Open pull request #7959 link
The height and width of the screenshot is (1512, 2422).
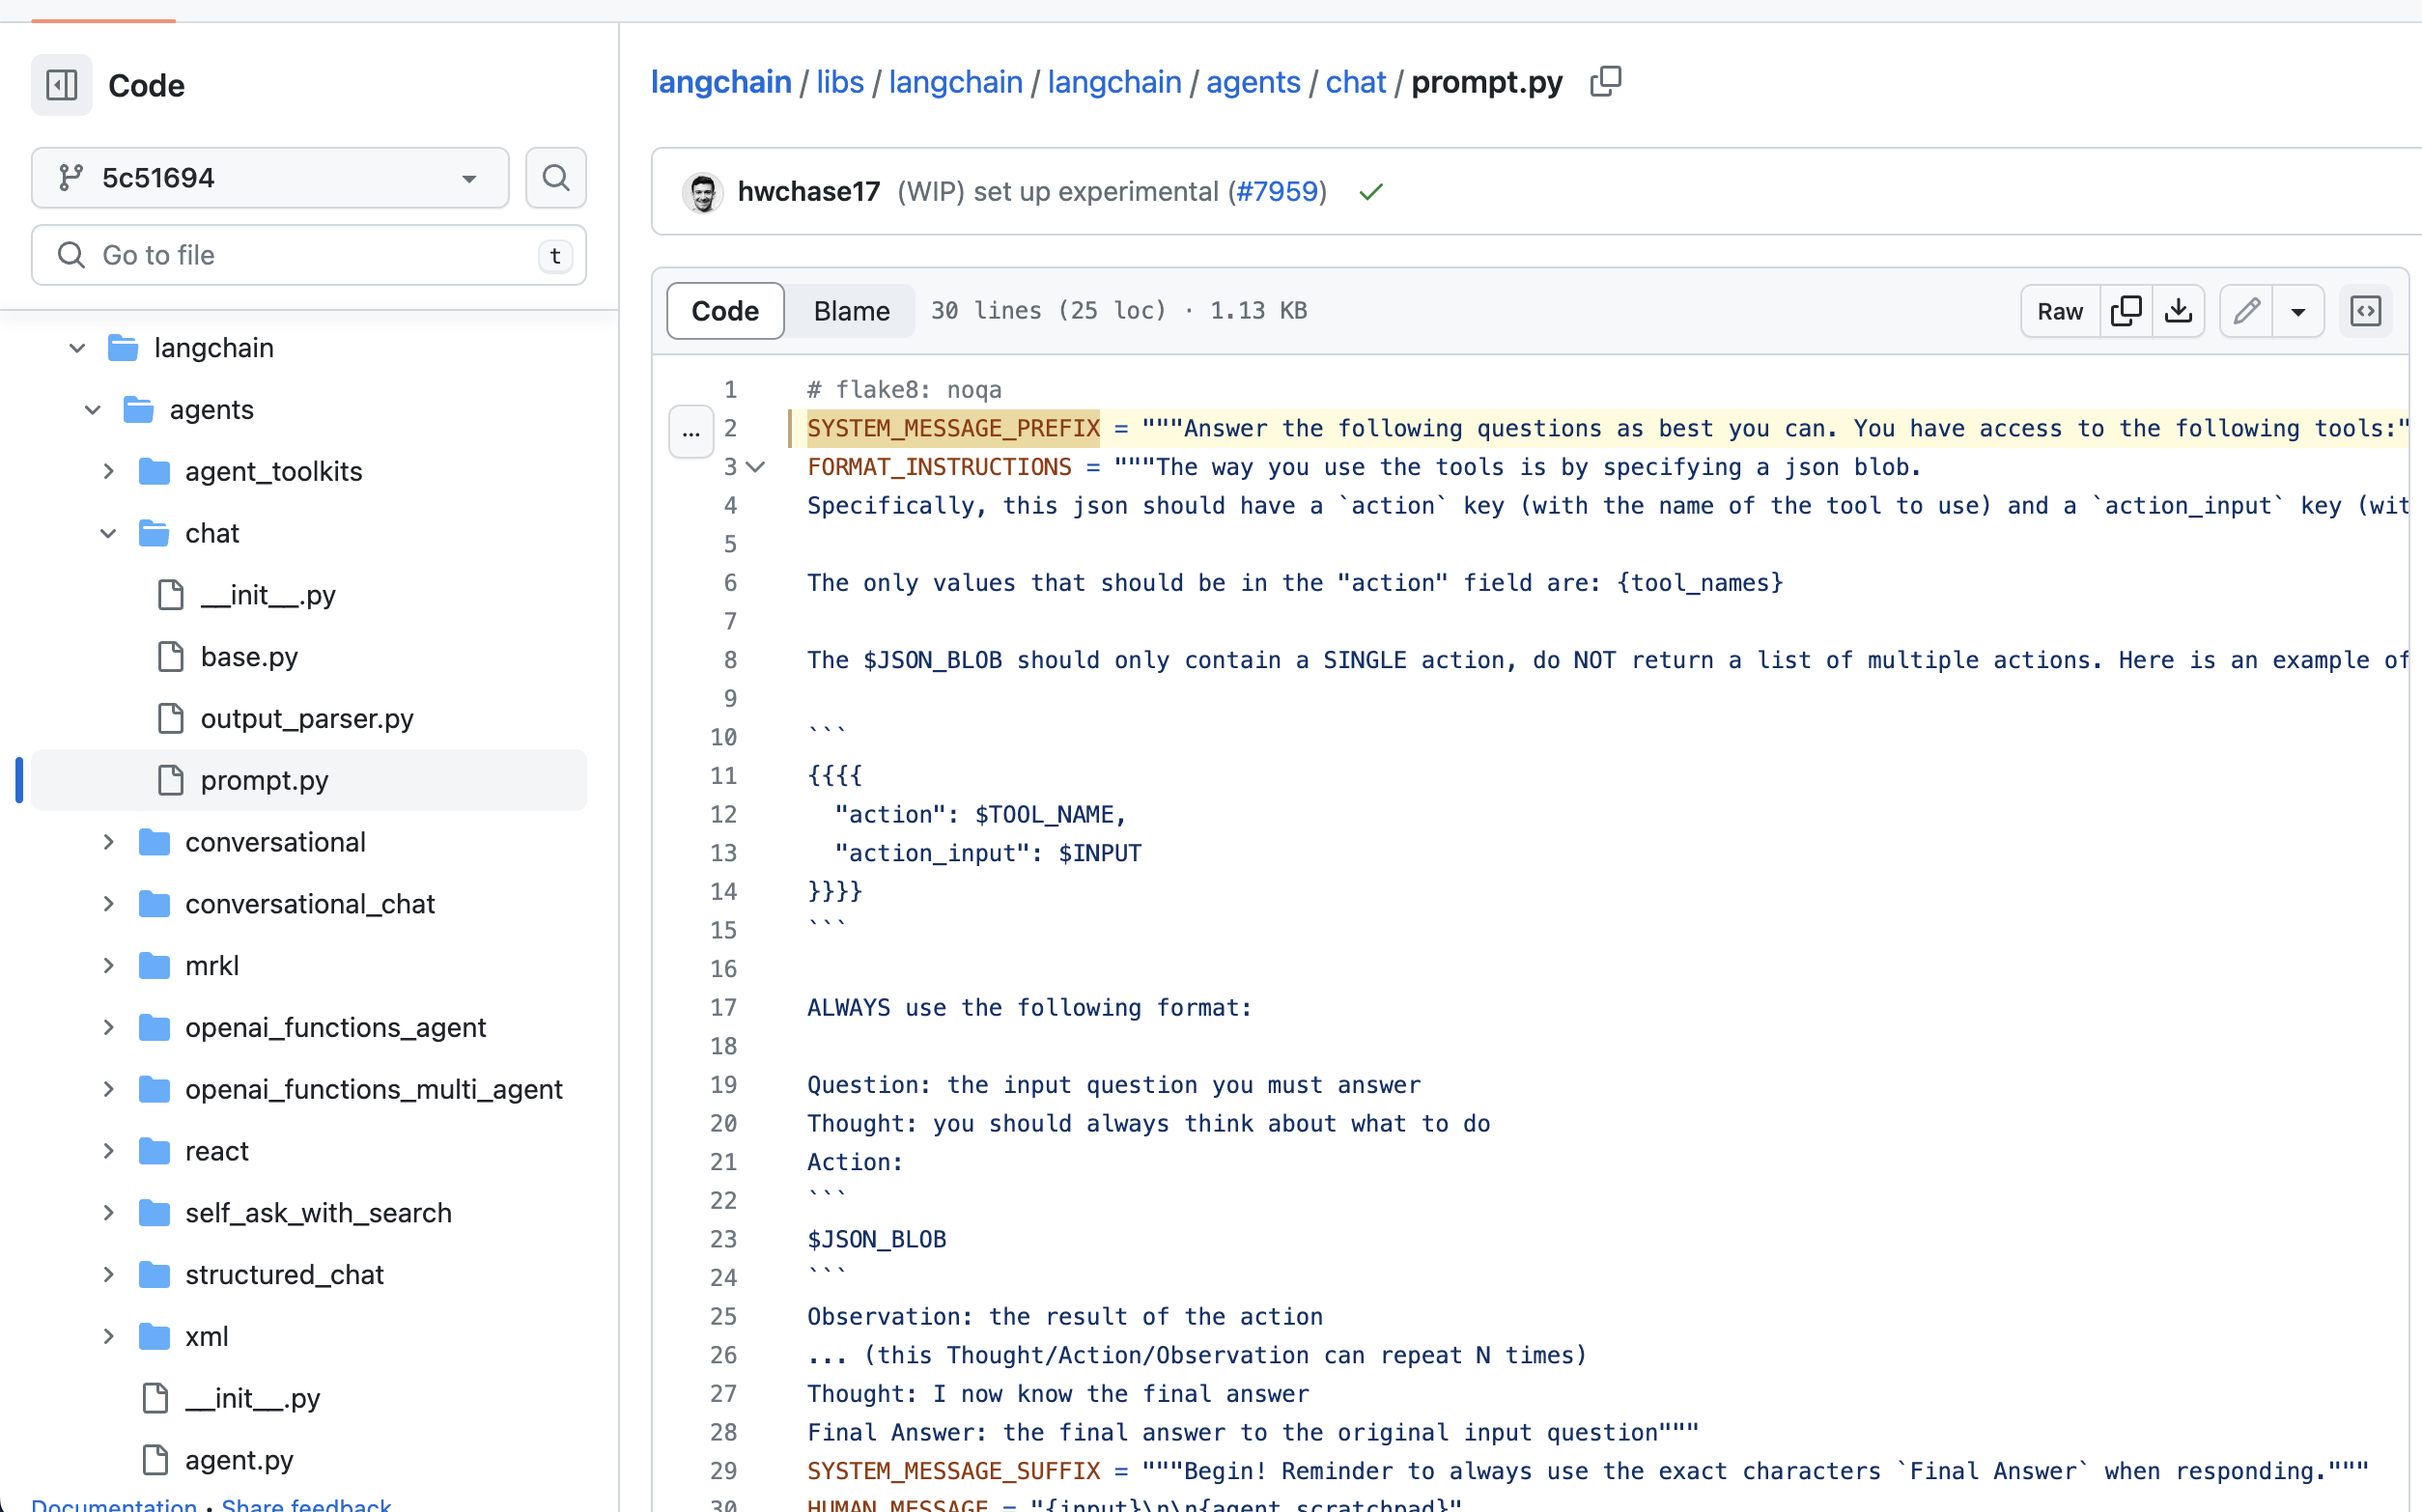point(1276,191)
